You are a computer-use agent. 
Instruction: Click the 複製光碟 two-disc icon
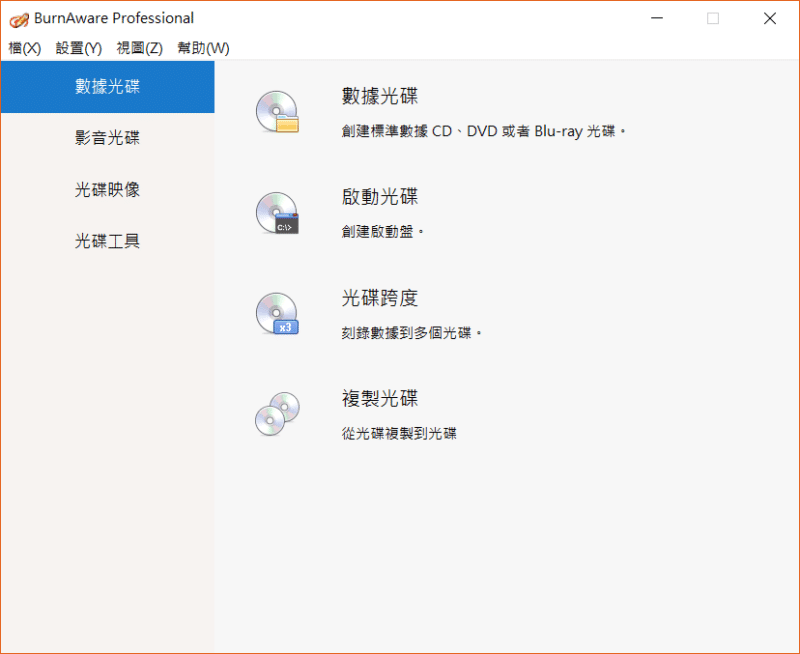[x=277, y=414]
